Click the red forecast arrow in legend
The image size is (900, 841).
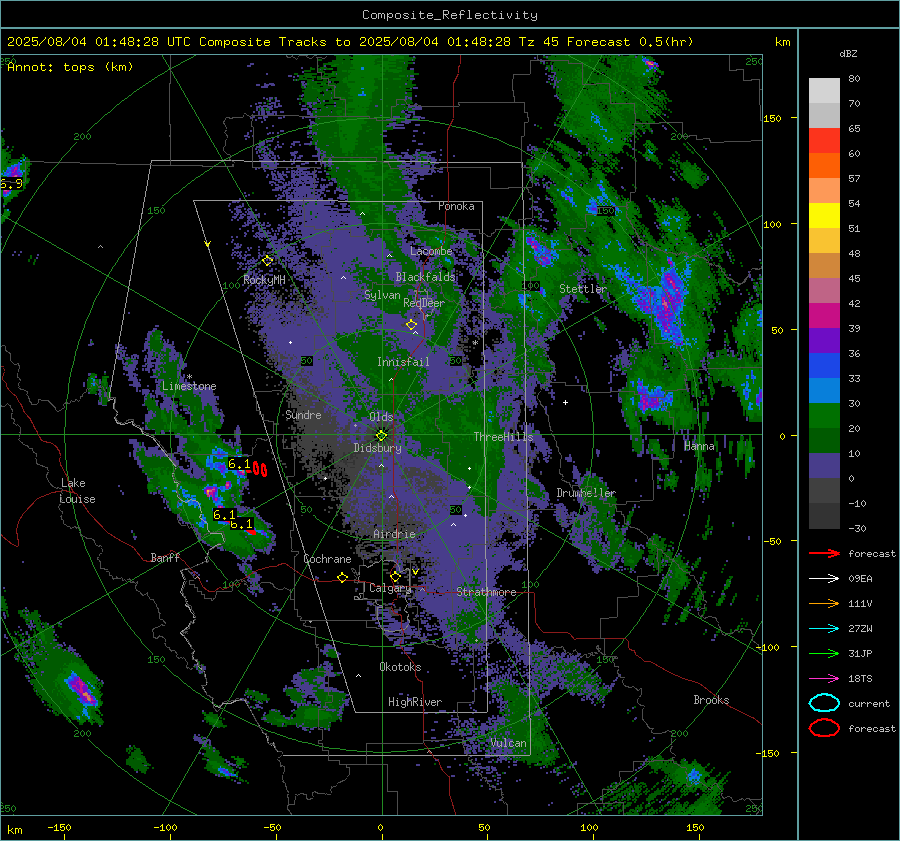824,553
